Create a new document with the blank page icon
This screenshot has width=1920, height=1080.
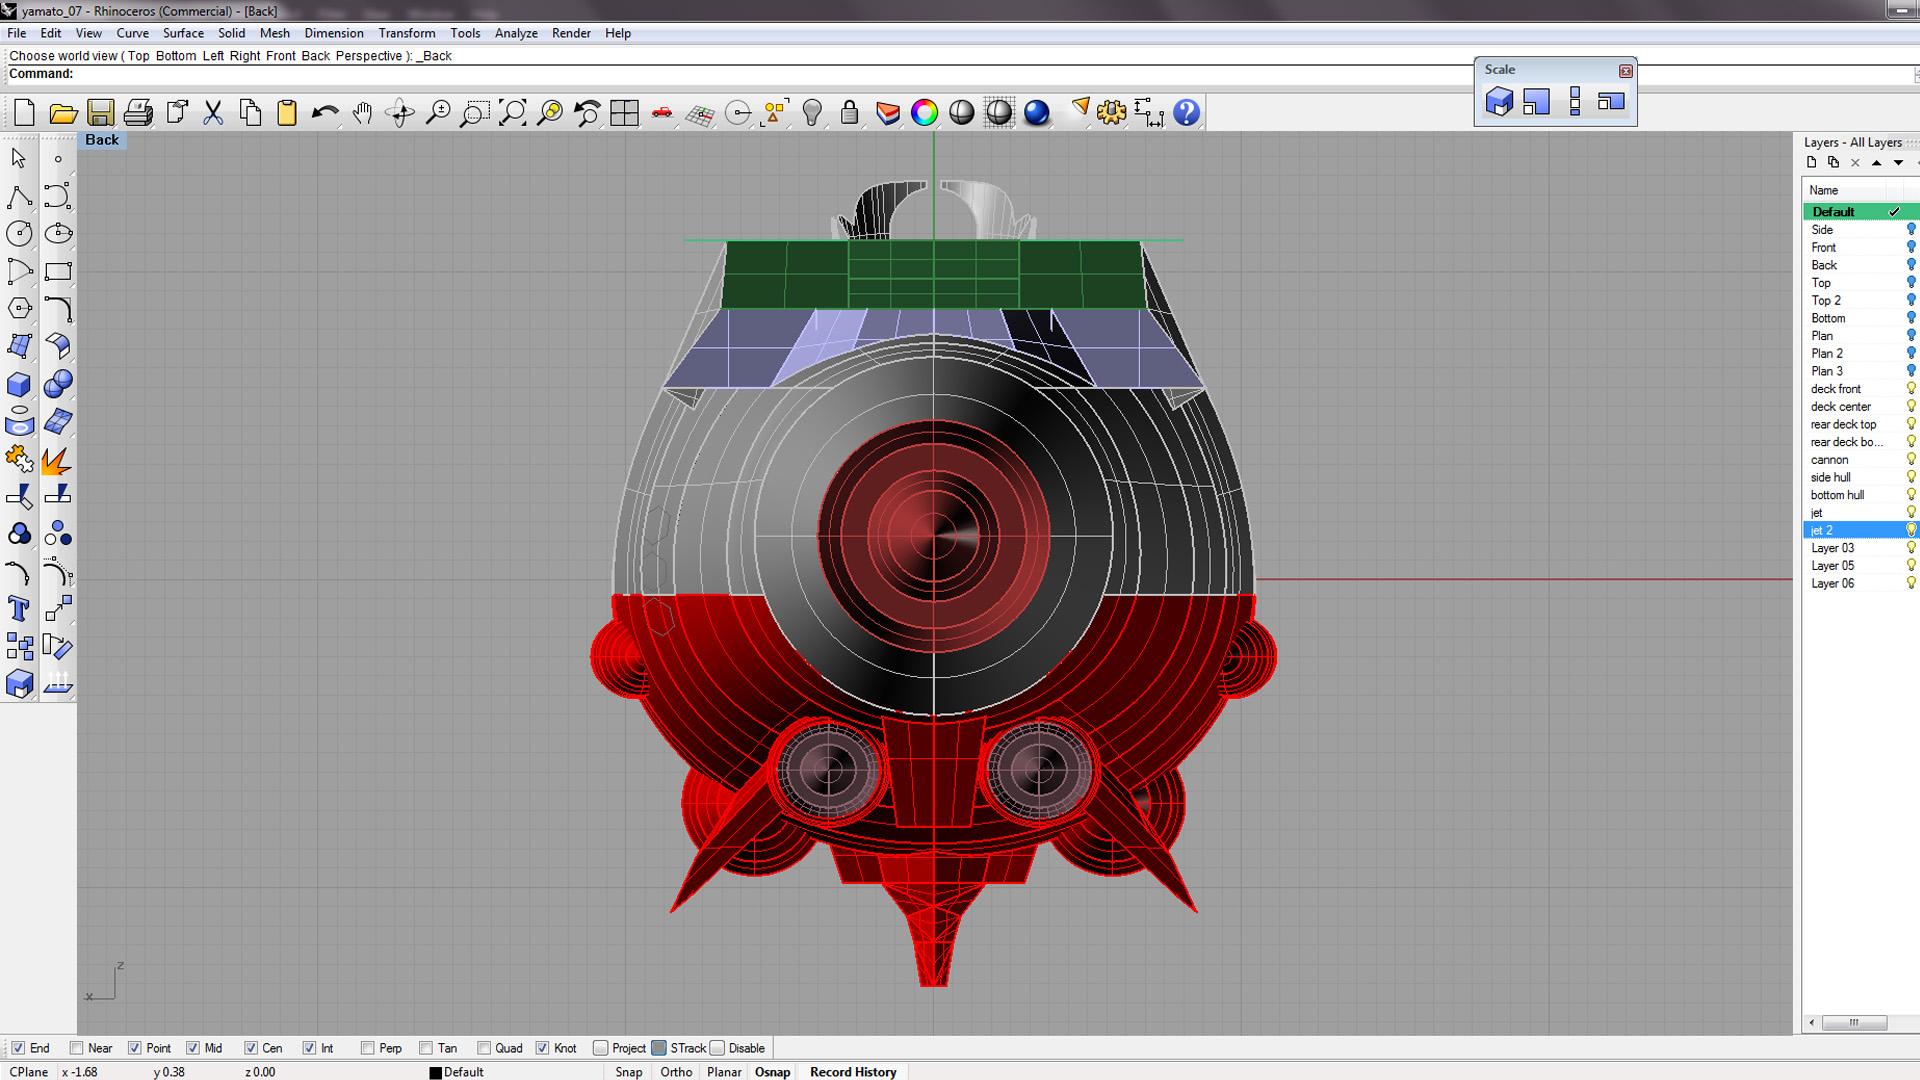(x=25, y=113)
